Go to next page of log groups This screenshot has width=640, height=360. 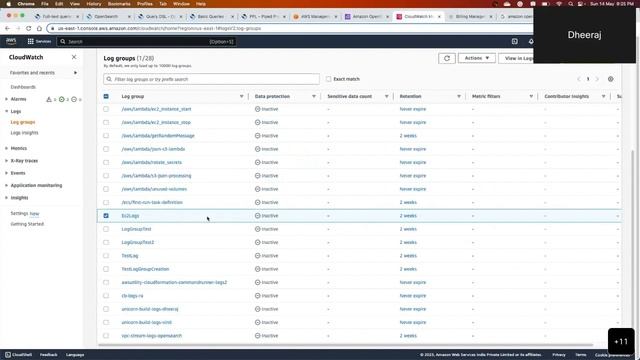597,79
